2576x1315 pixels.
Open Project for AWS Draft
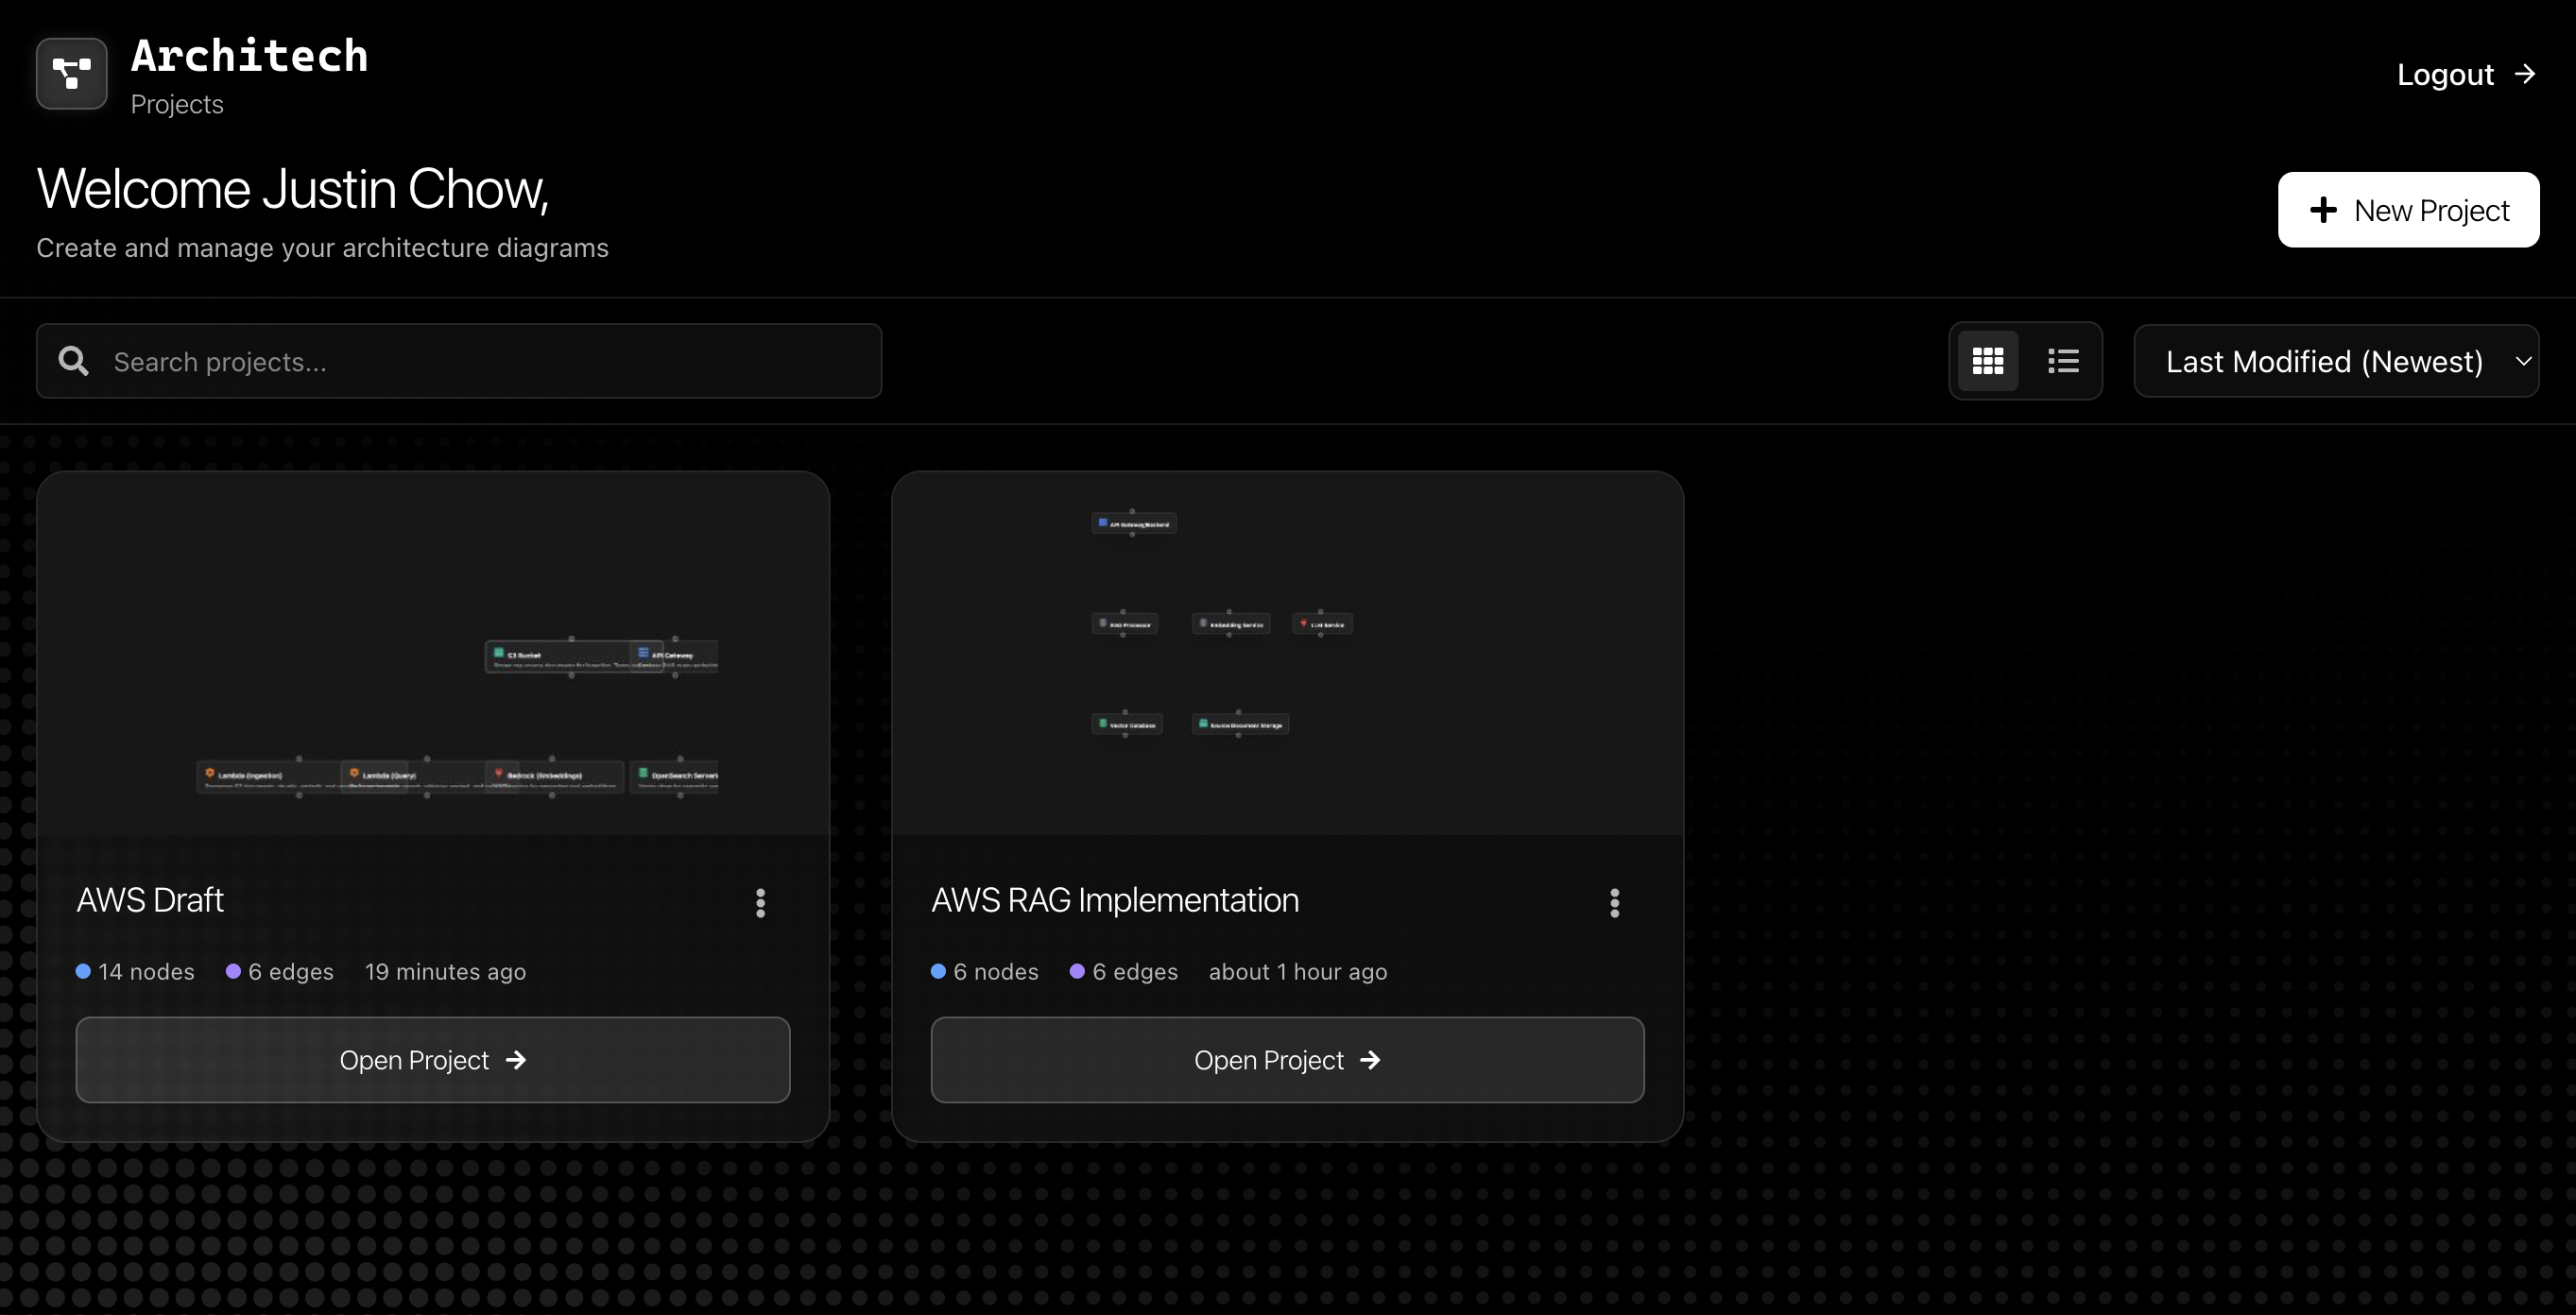pyautogui.click(x=432, y=1059)
